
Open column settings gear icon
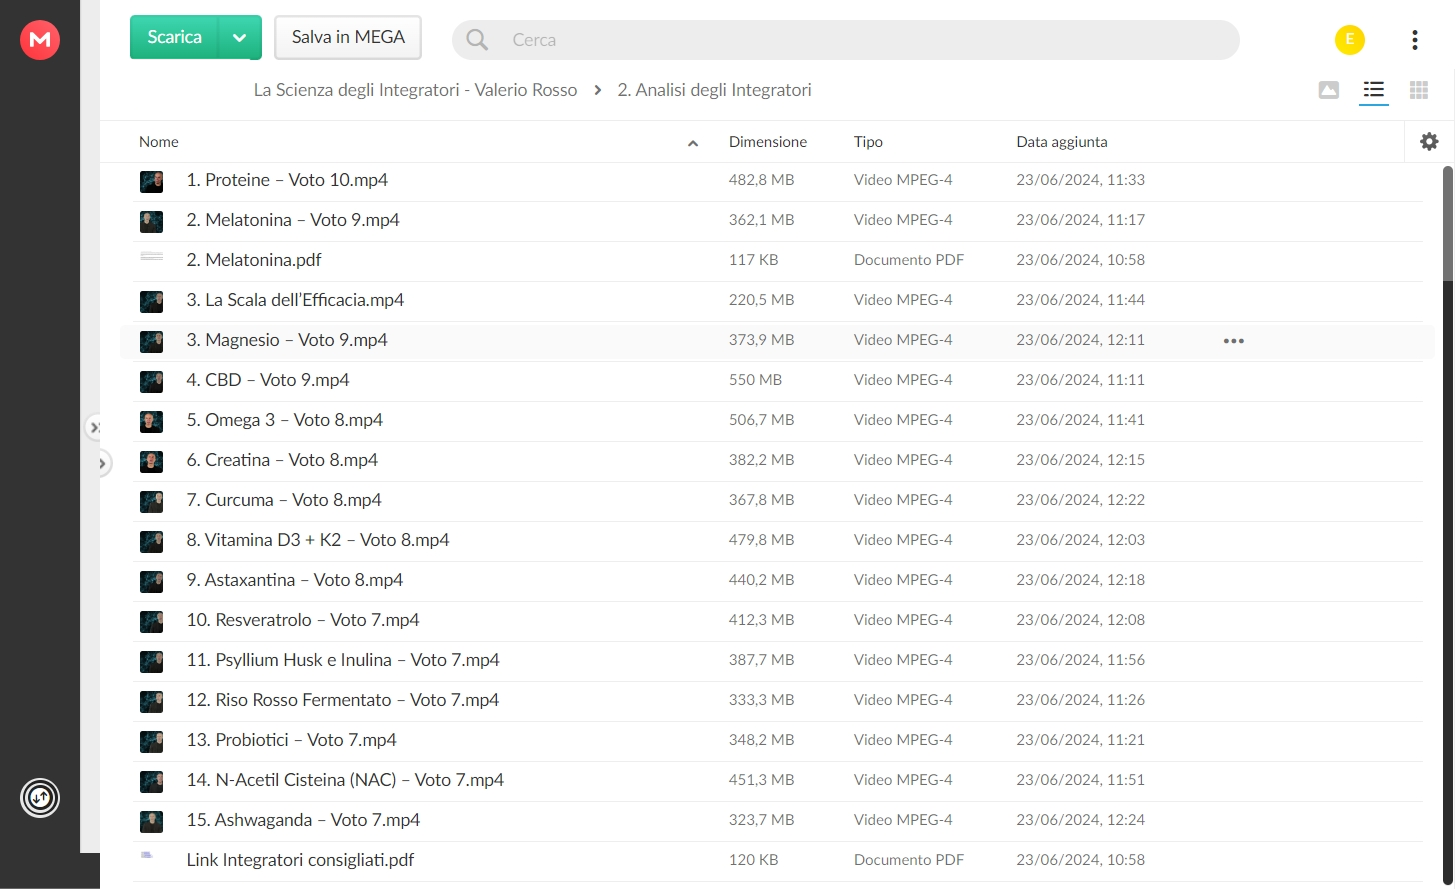coord(1429,142)
